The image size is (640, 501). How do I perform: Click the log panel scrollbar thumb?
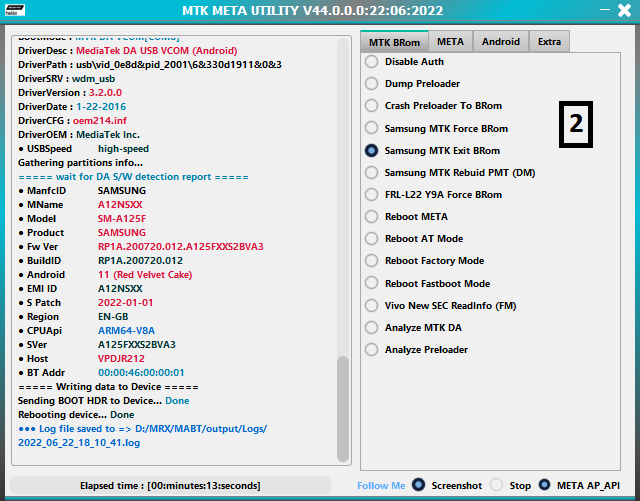click(343, 409)
